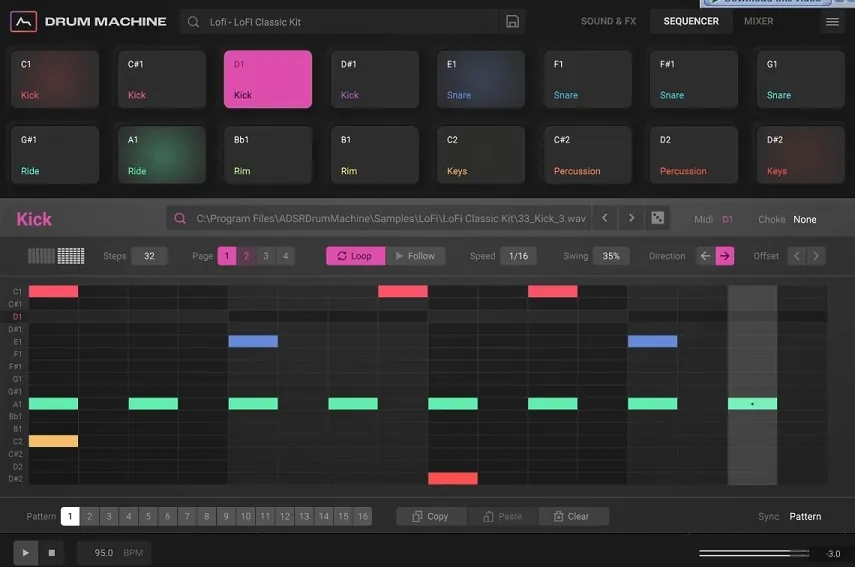Adjust the master volume slider
The height and width of the screenshot is (567, 855).
coord(754,553)
